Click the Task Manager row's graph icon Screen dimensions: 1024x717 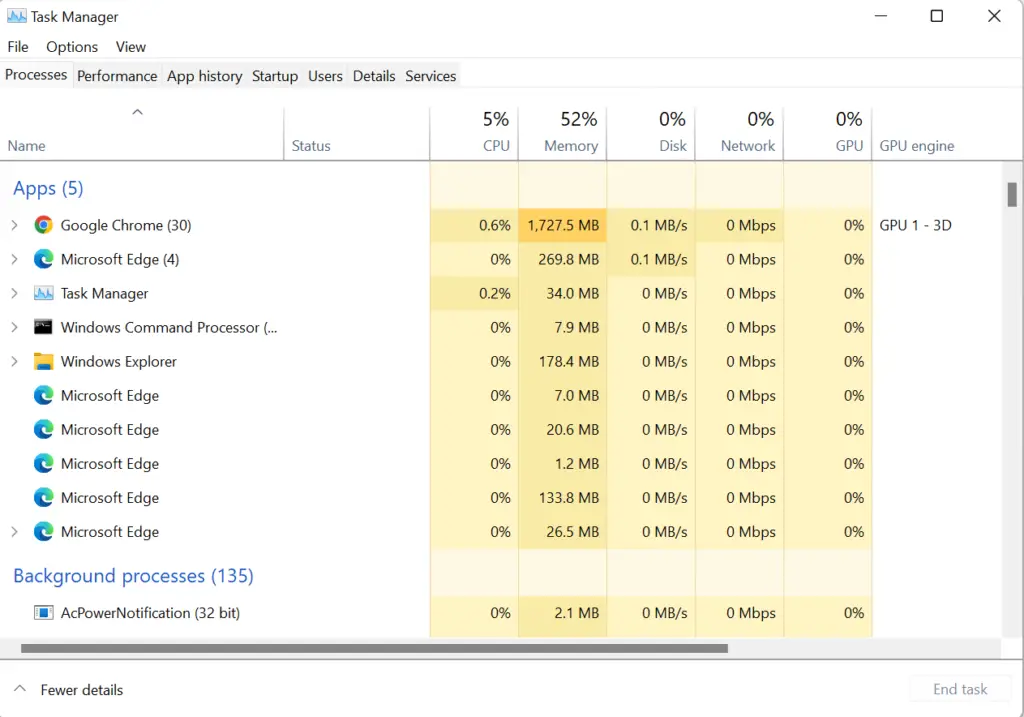[x=43, y=293]
